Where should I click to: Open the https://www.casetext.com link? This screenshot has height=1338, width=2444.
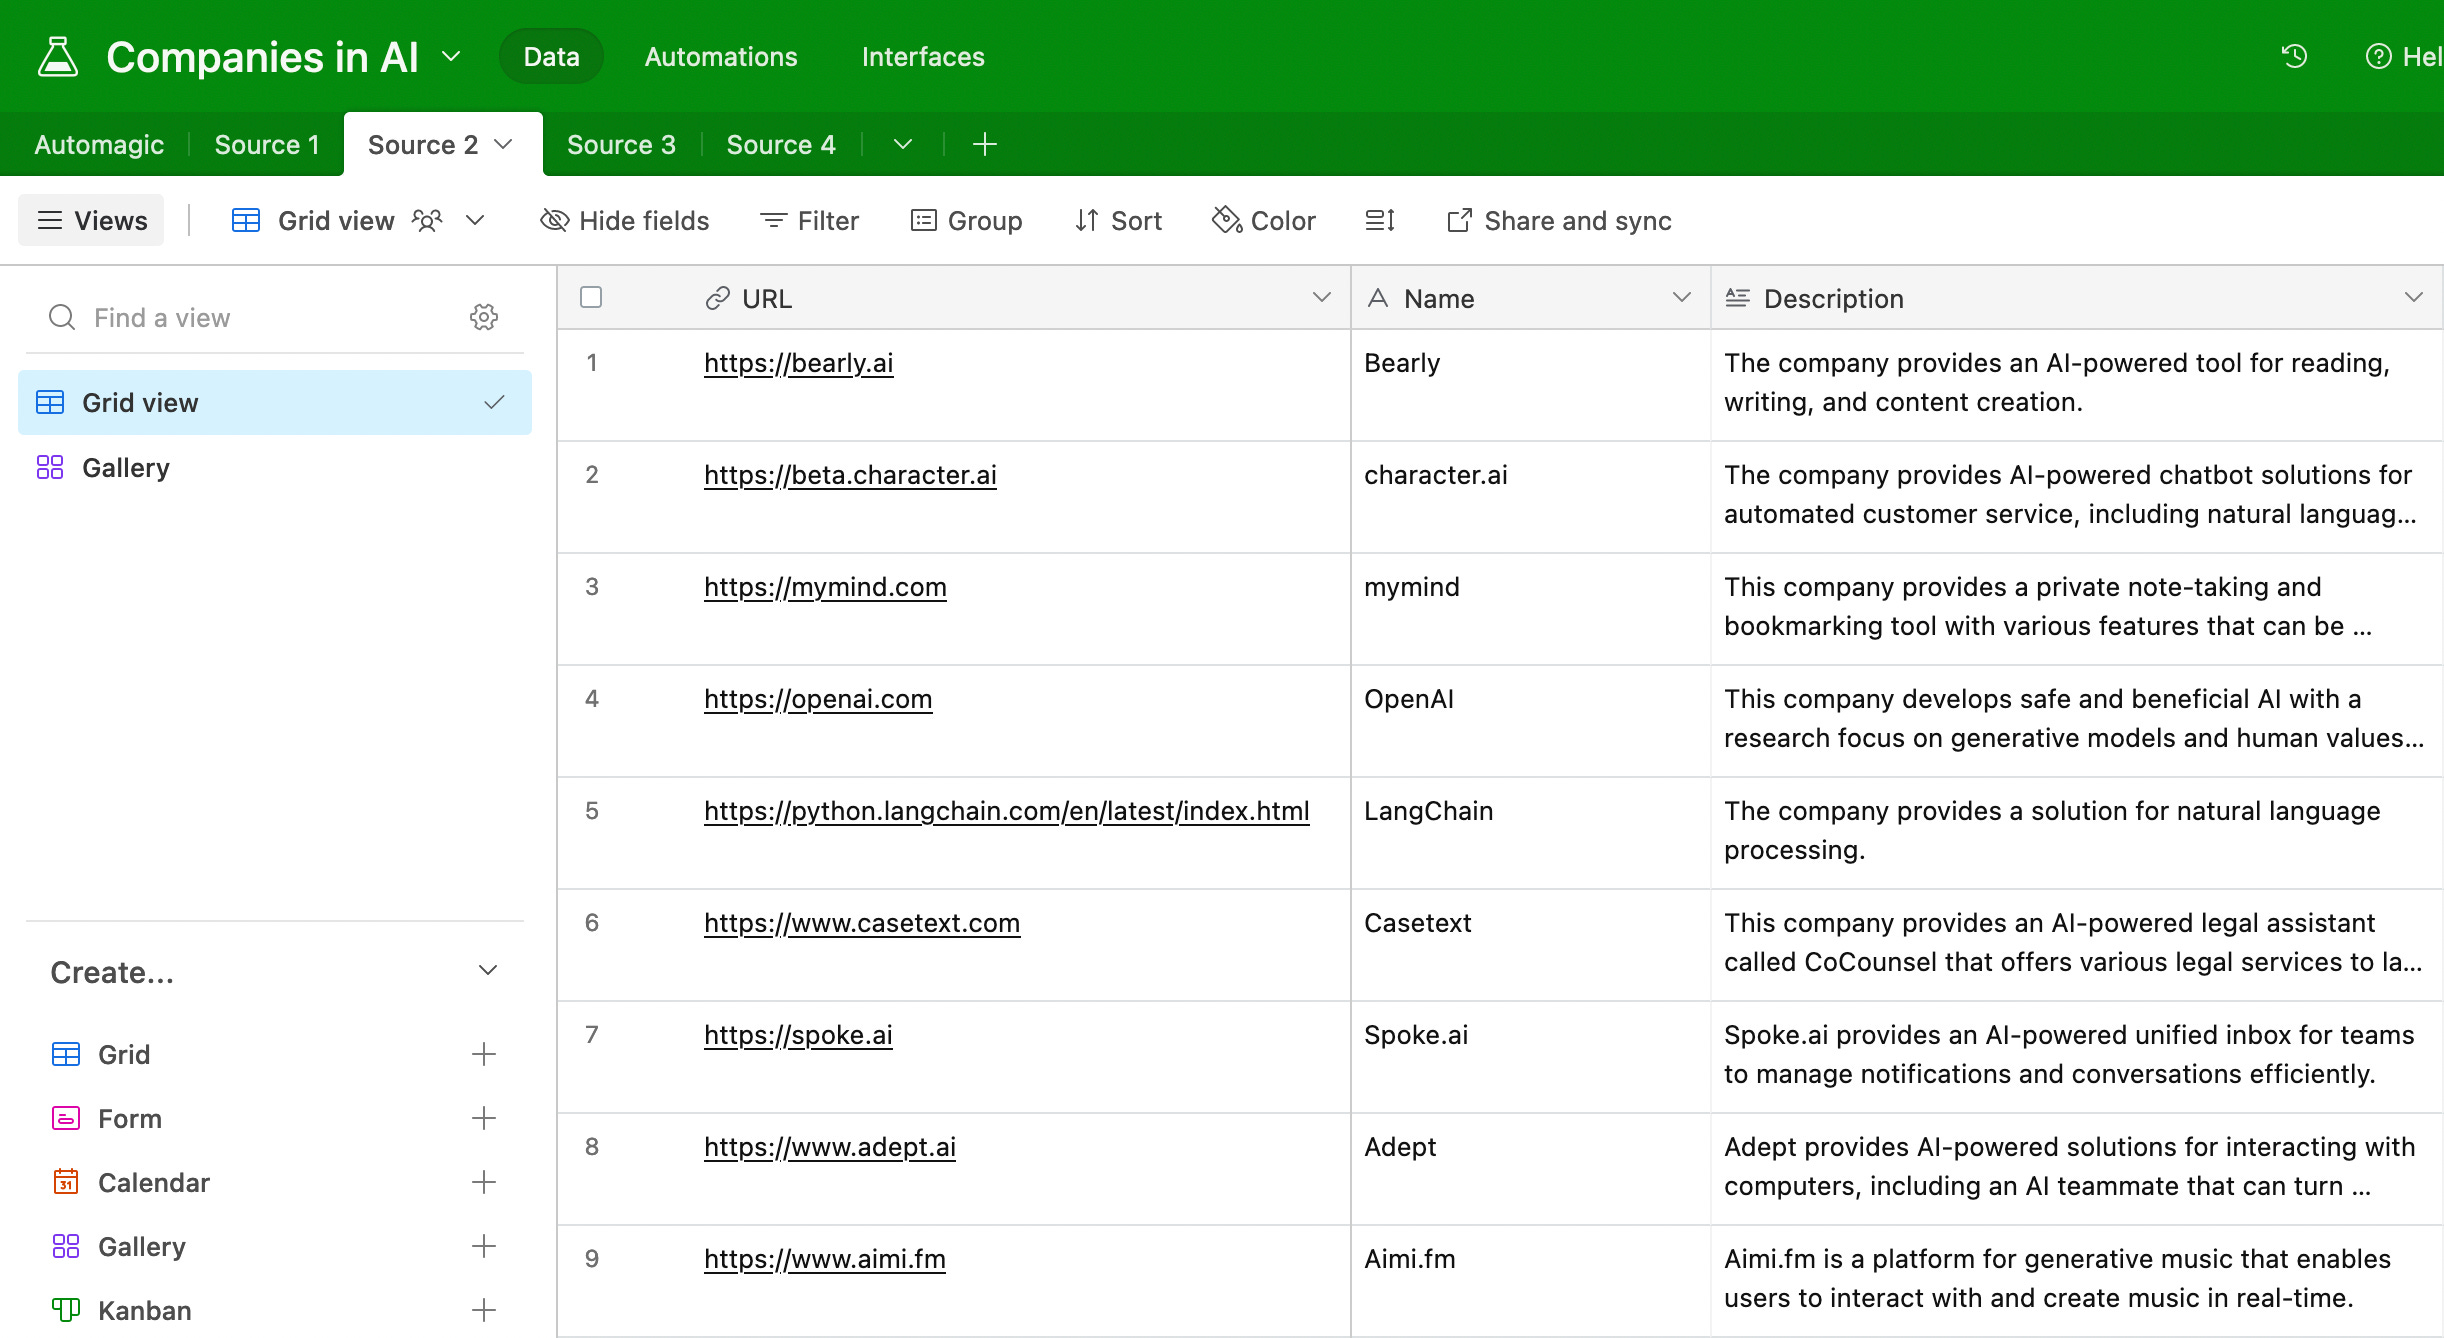[x=862, y=923]
